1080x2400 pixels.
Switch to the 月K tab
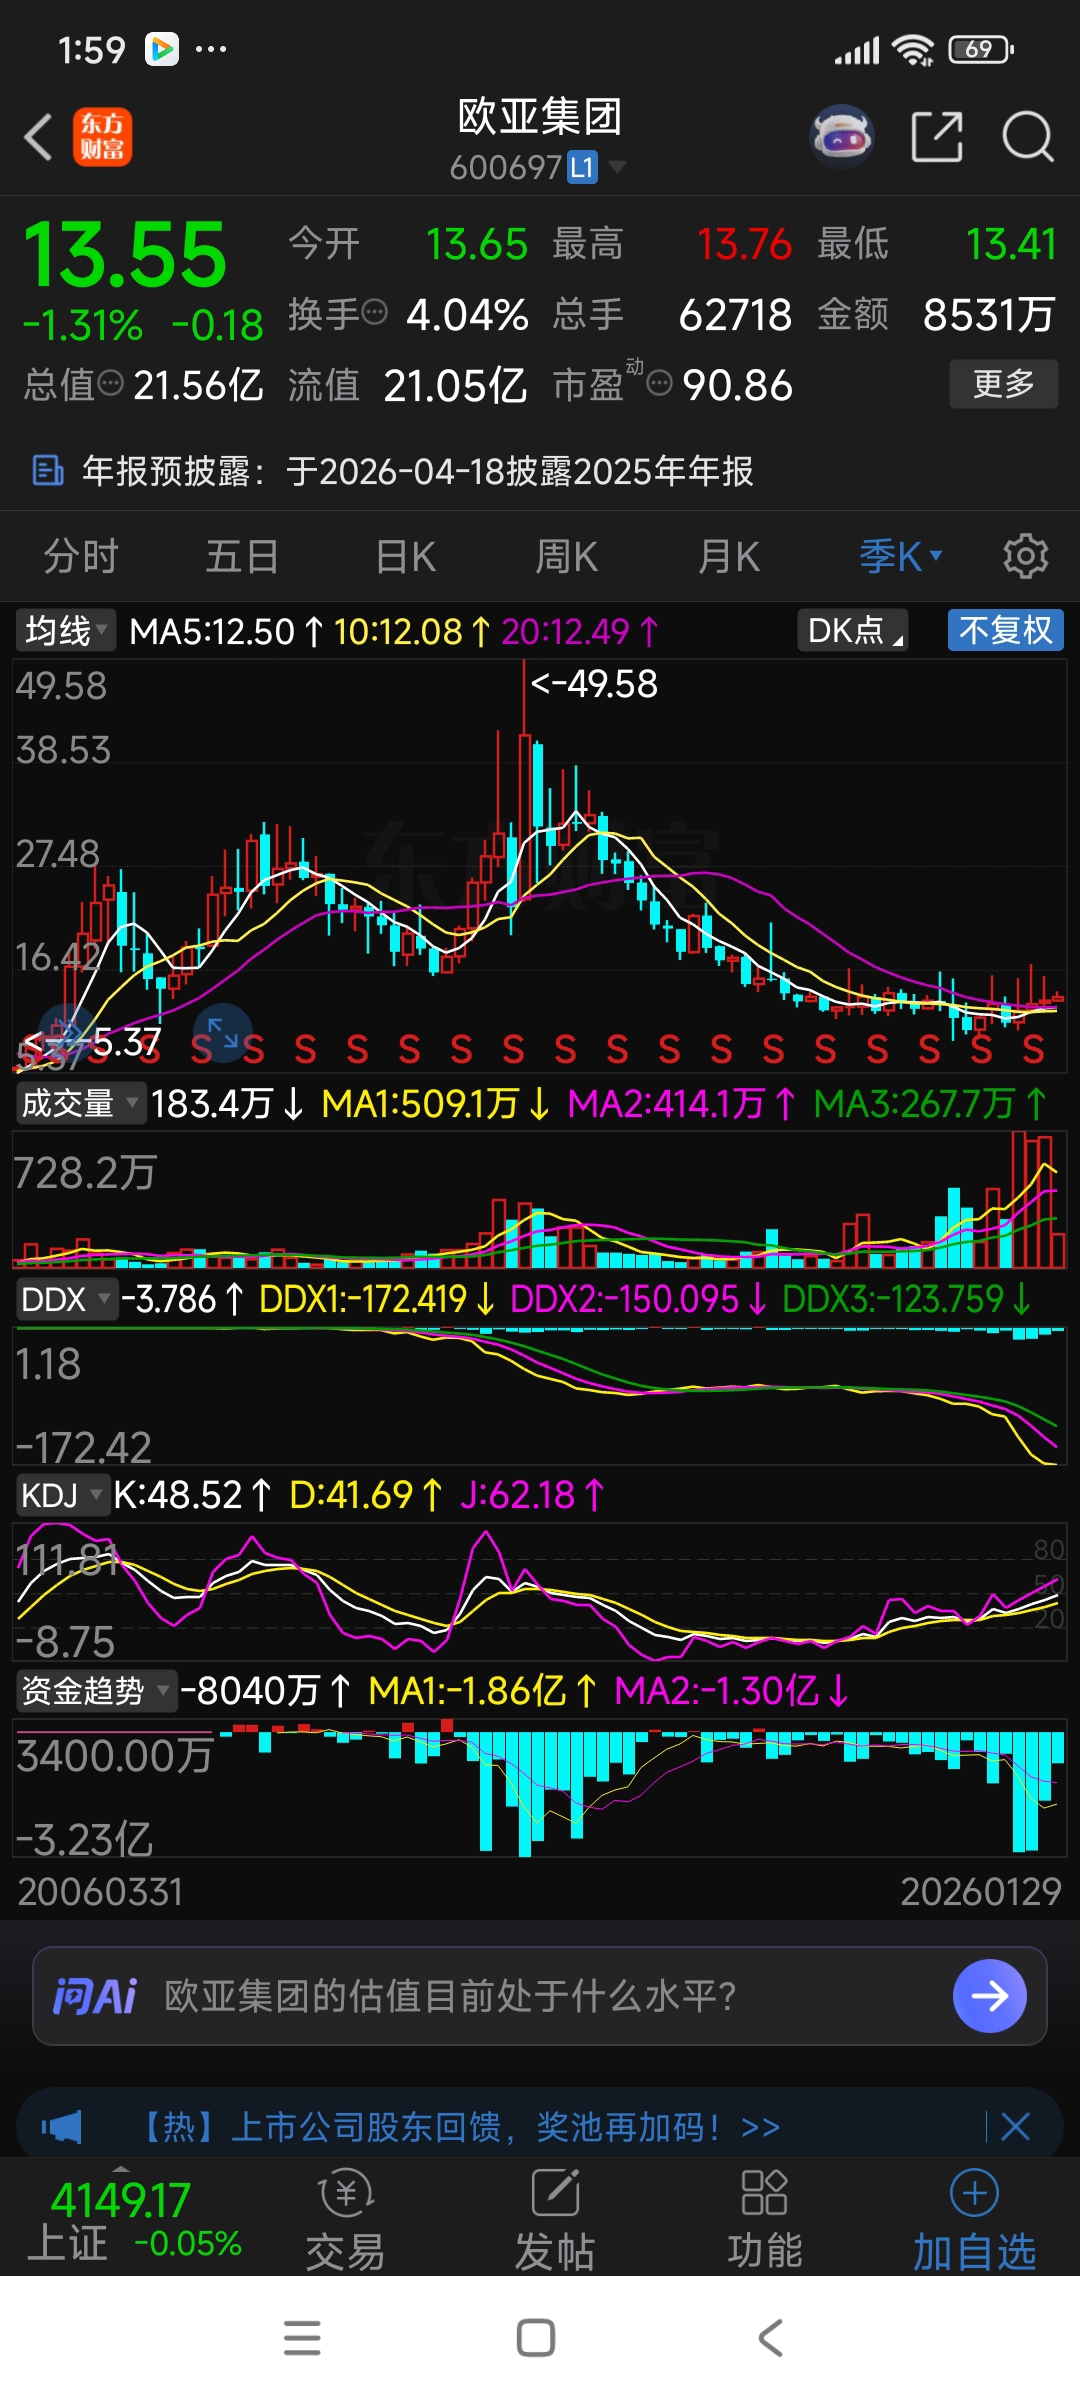(x=729, y=556)
